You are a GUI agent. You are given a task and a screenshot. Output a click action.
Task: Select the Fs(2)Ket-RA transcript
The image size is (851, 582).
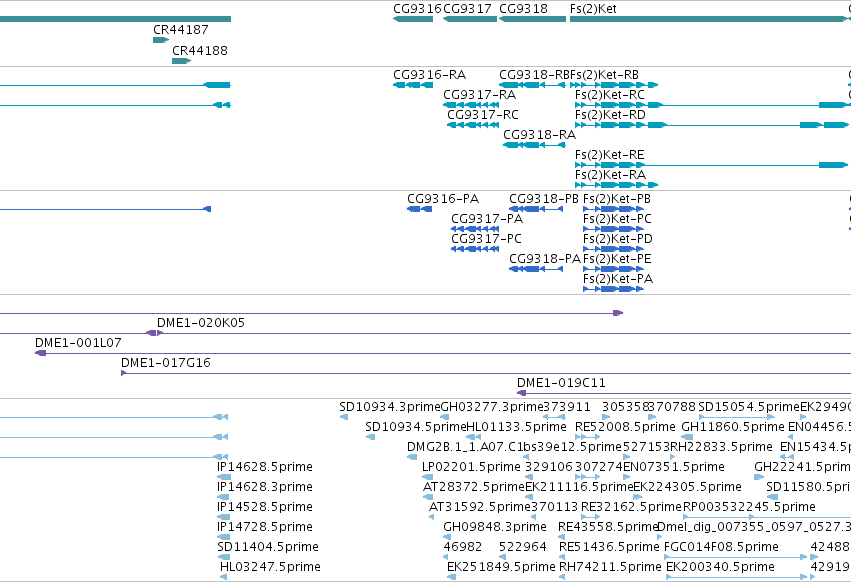tap(617, 185)
